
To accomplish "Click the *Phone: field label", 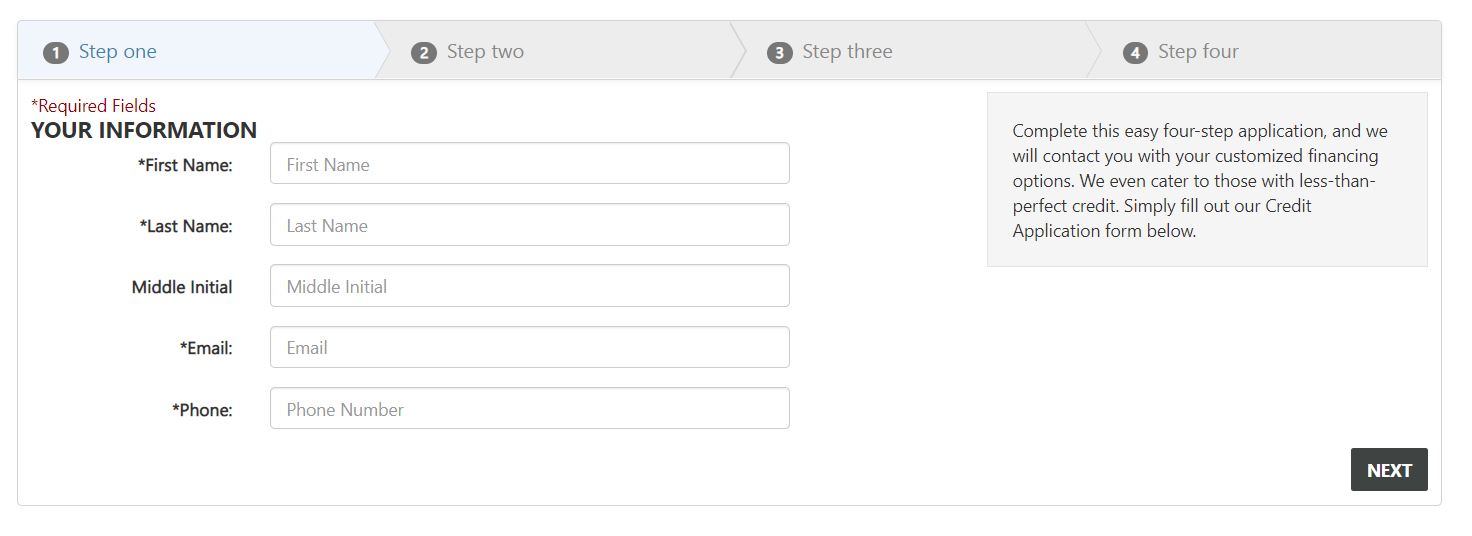I will pos(202,410).
